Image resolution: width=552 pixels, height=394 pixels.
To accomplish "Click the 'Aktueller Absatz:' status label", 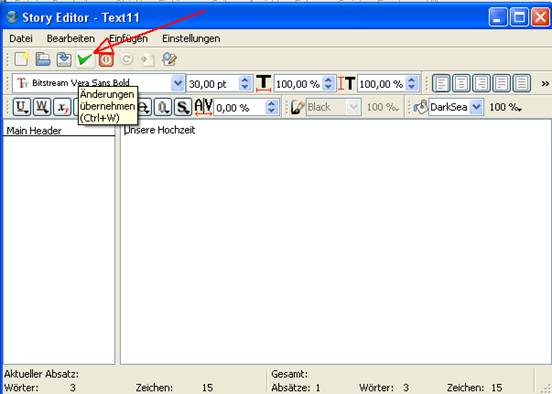I will [42, 374].
